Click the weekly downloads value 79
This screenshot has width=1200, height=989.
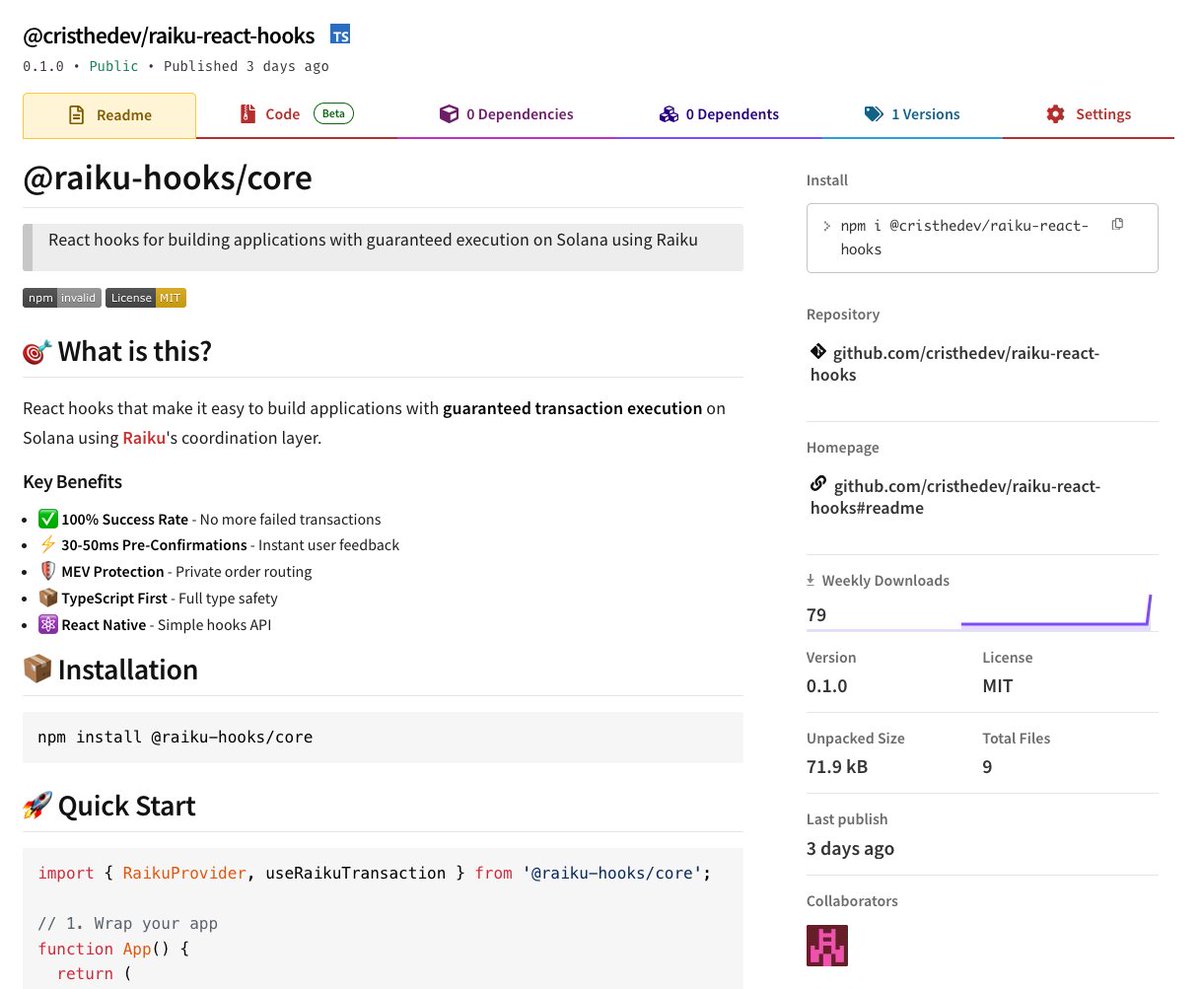[x=816, y=615]
